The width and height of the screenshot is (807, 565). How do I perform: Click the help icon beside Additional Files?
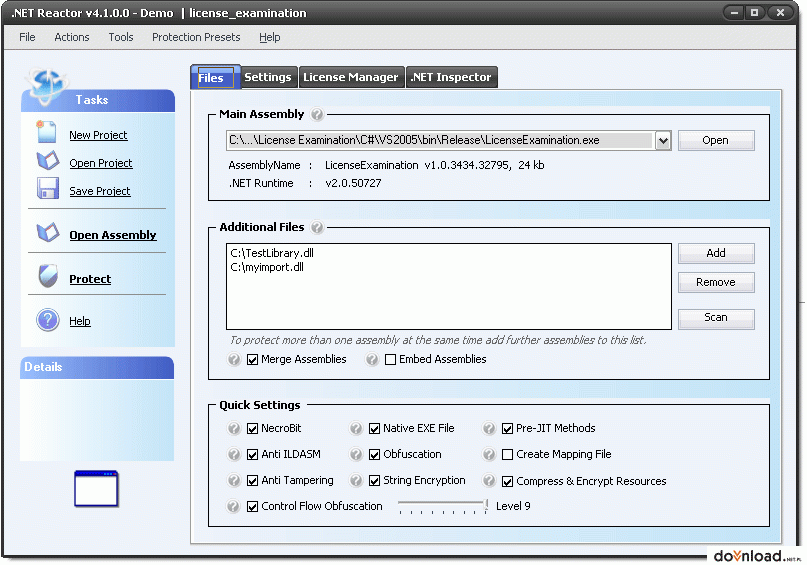pos(318,227)
